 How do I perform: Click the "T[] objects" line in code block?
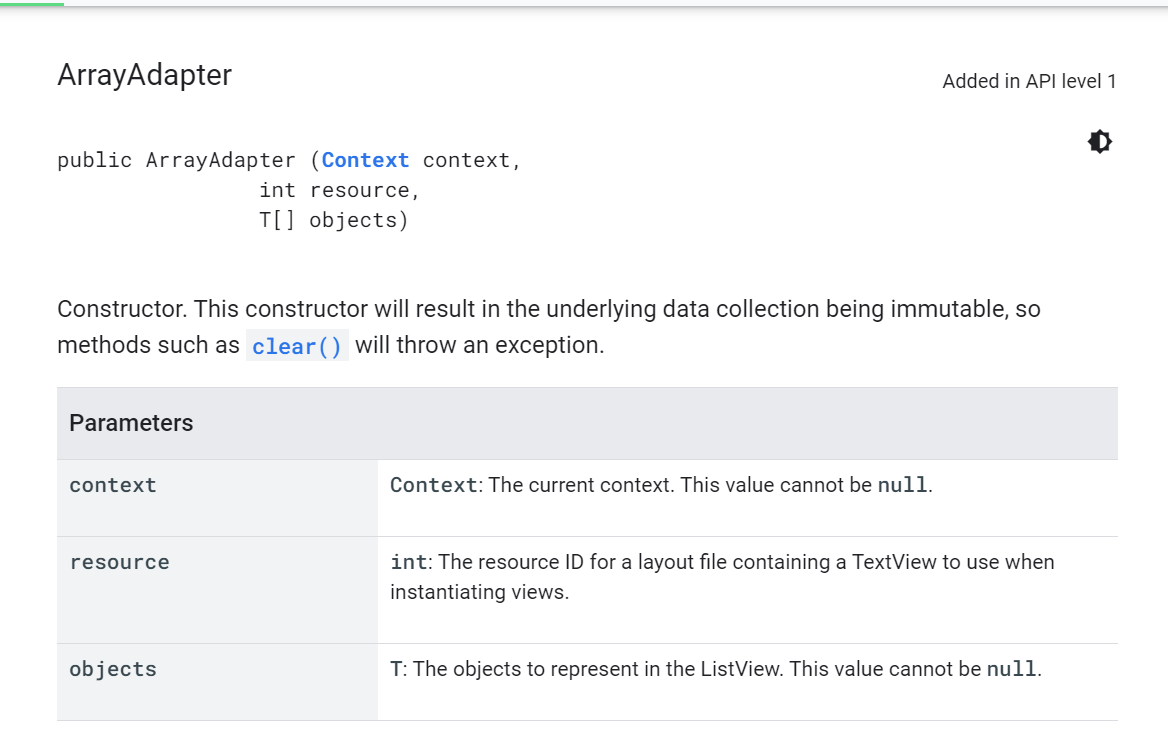pos(335,220)
